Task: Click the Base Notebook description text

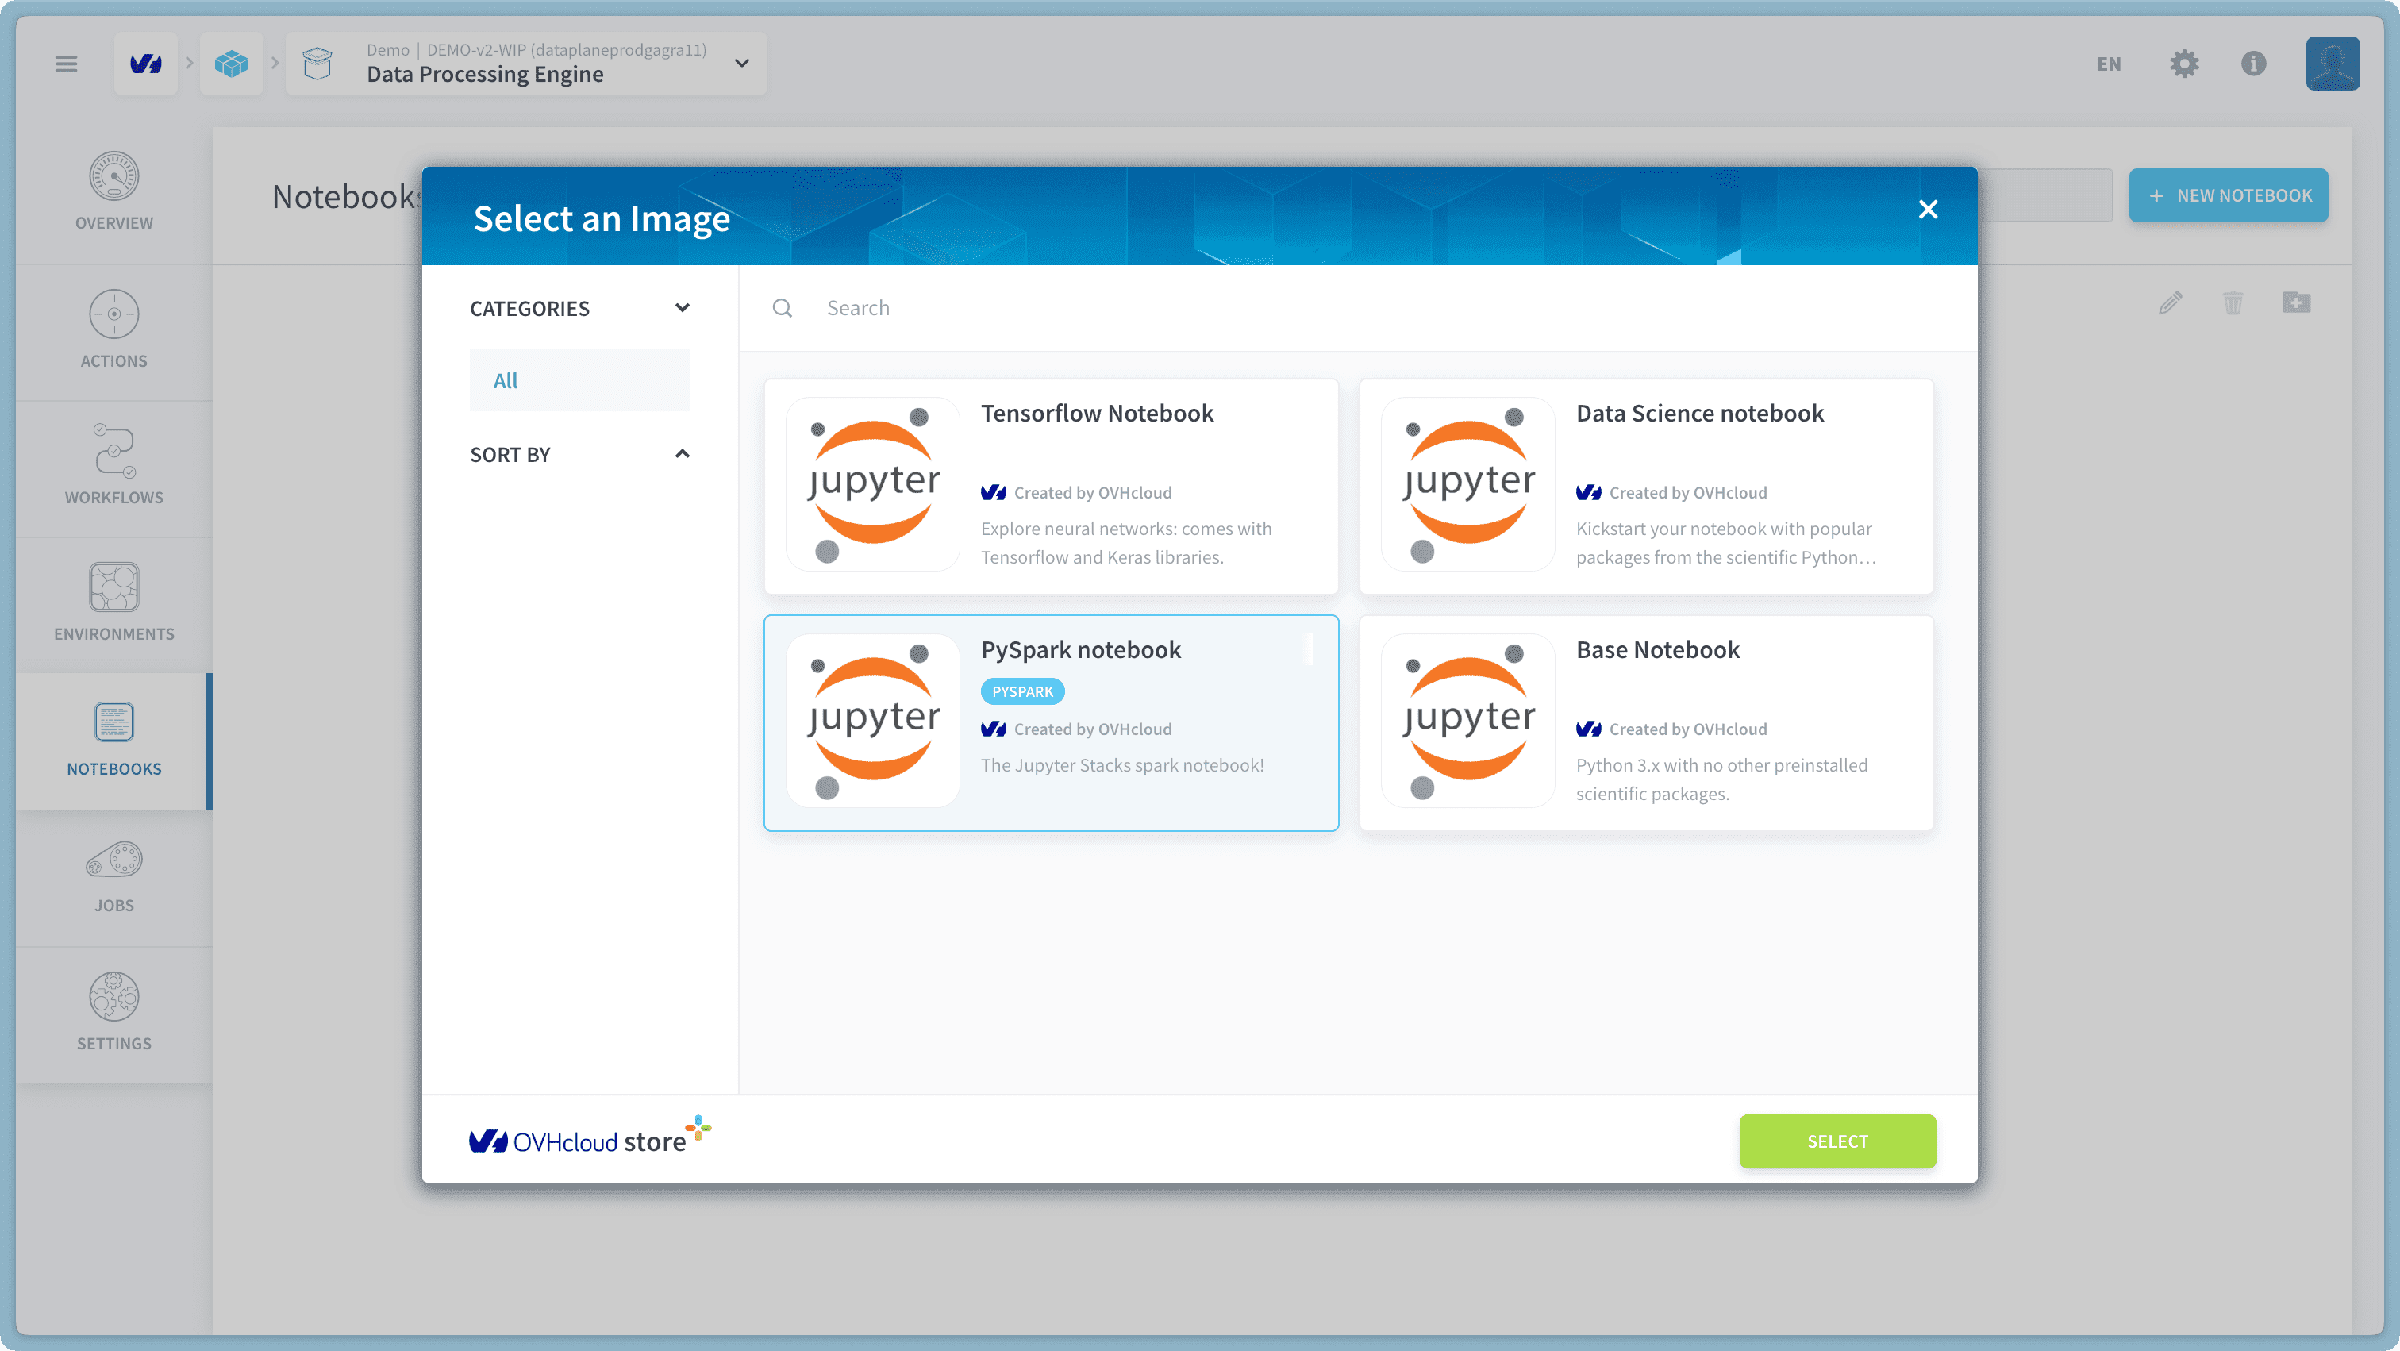Action: [1722, 779]
